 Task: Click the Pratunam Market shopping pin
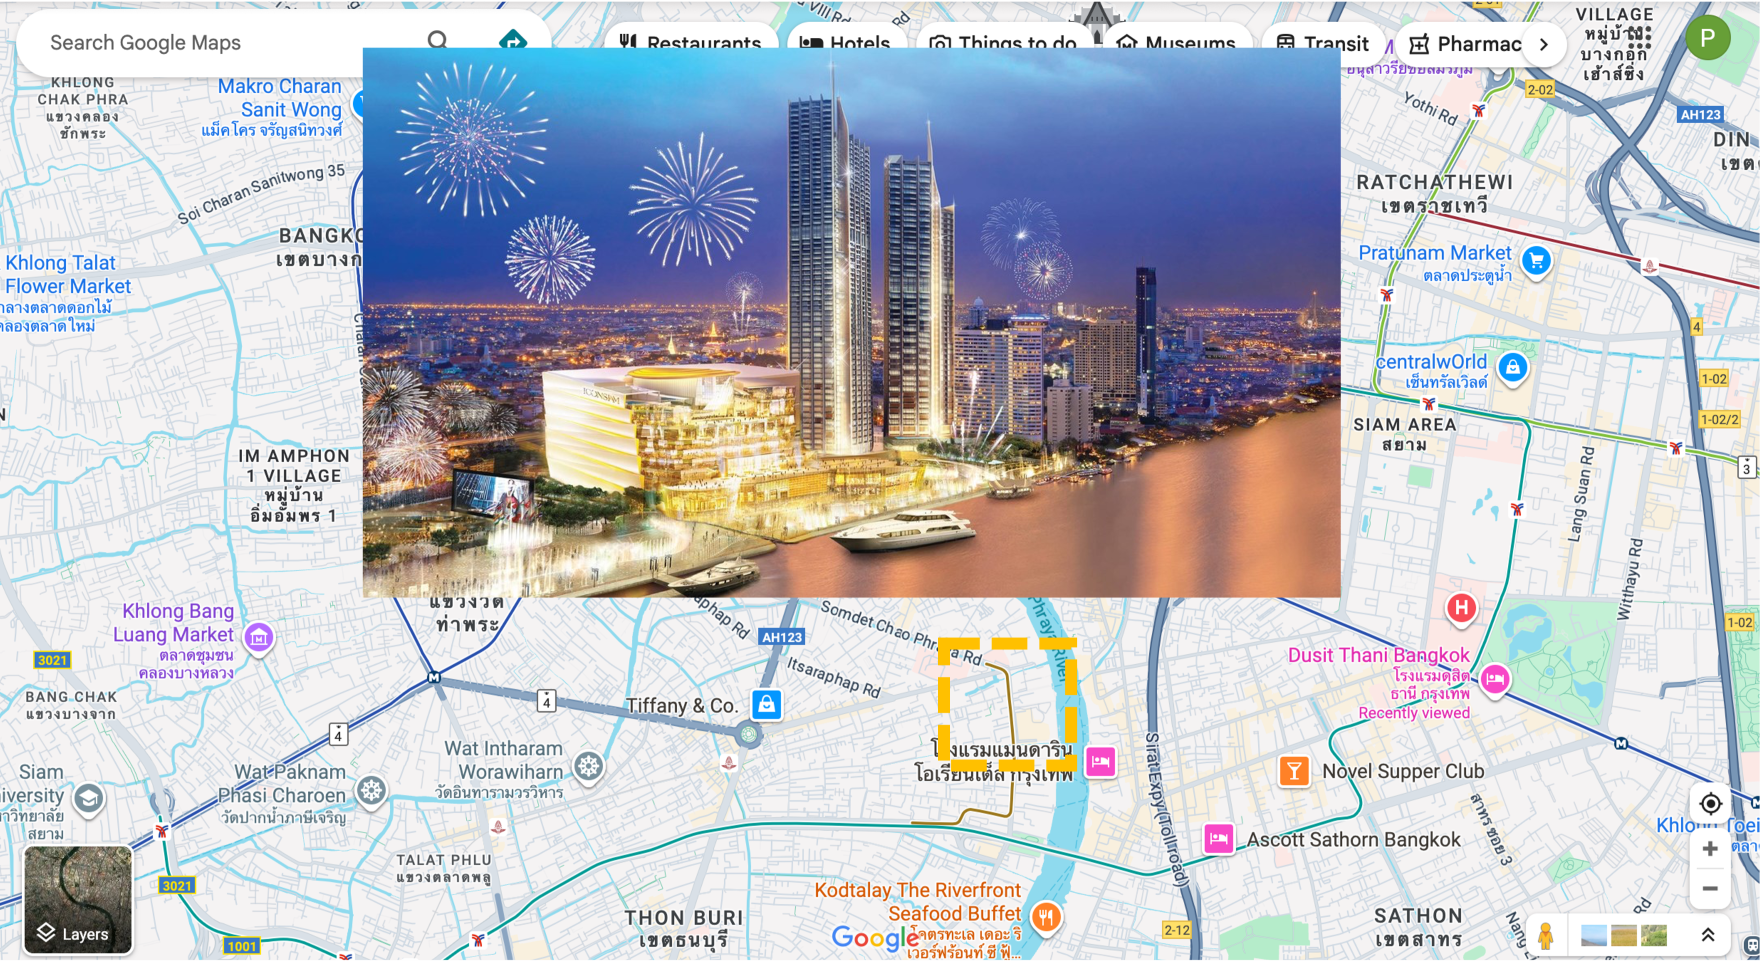1536,261
